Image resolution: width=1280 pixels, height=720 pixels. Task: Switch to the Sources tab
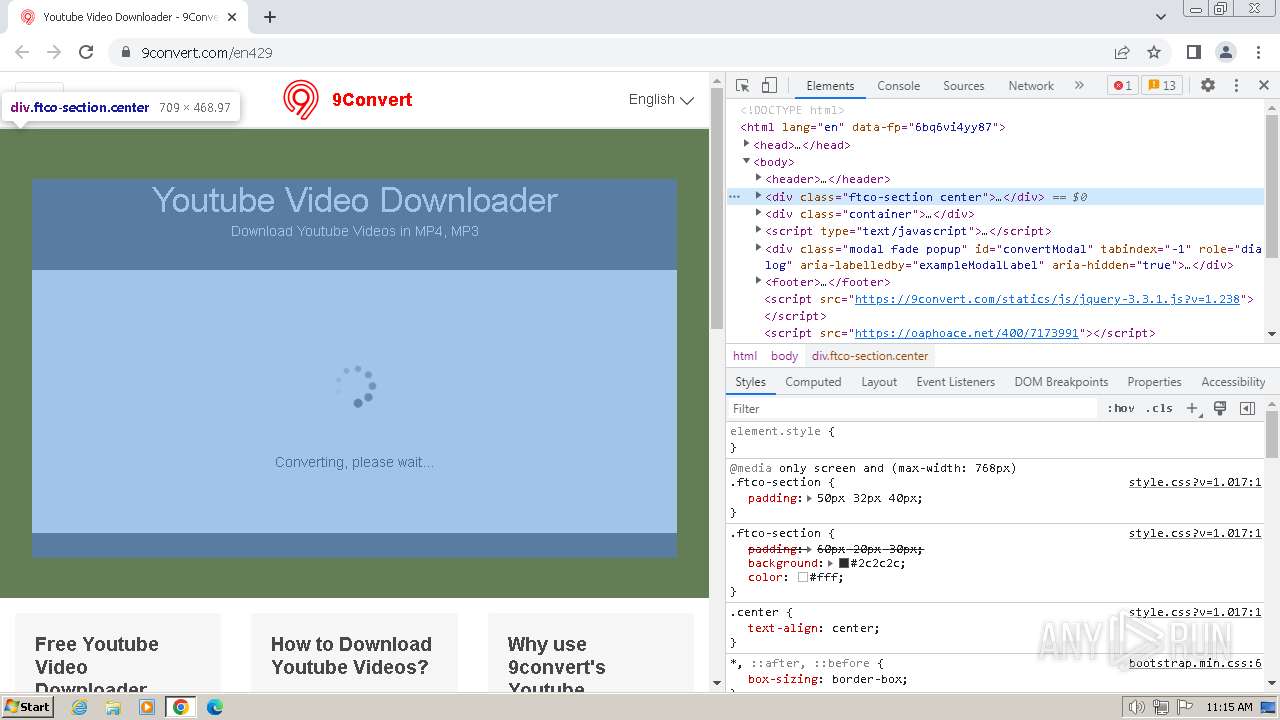[964, 86]
